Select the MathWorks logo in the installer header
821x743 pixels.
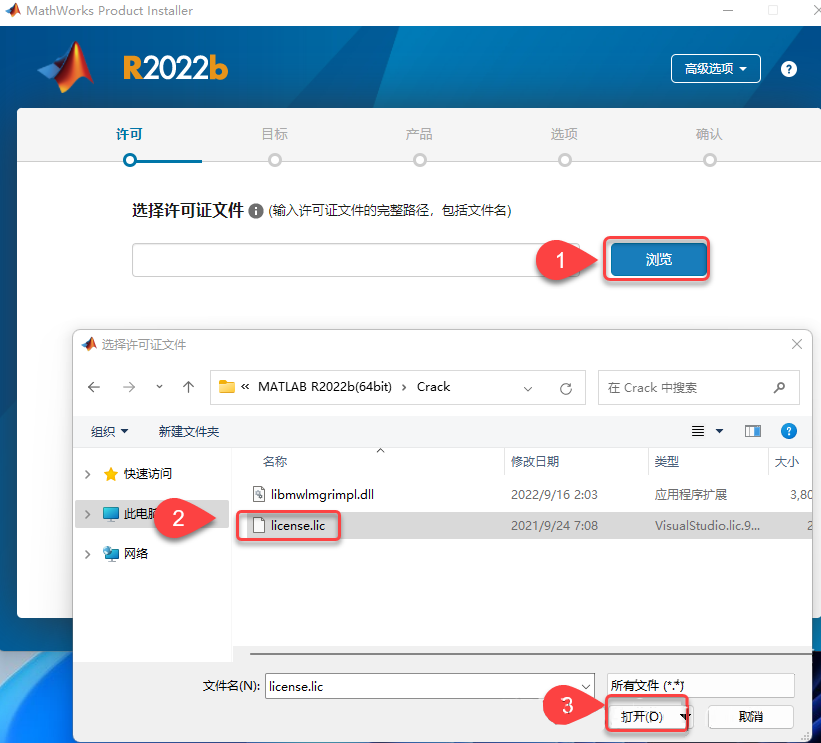pos(66,67)
